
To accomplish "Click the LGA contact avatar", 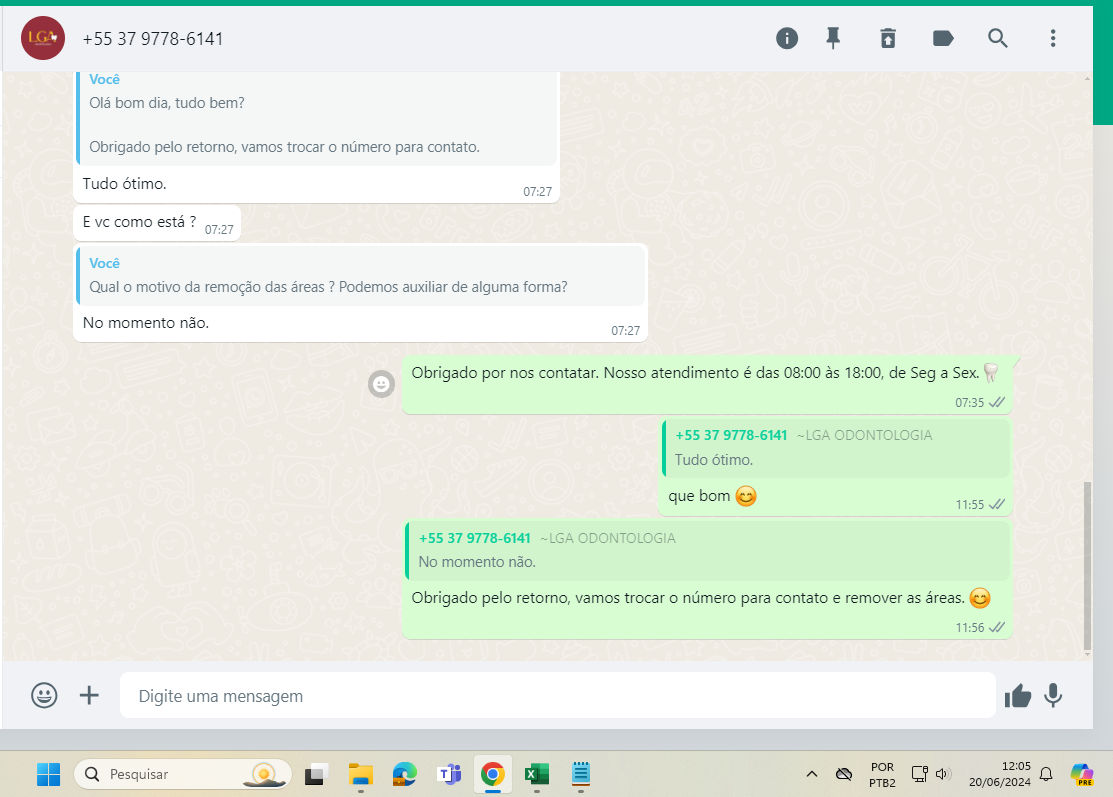I will point(43,38).
